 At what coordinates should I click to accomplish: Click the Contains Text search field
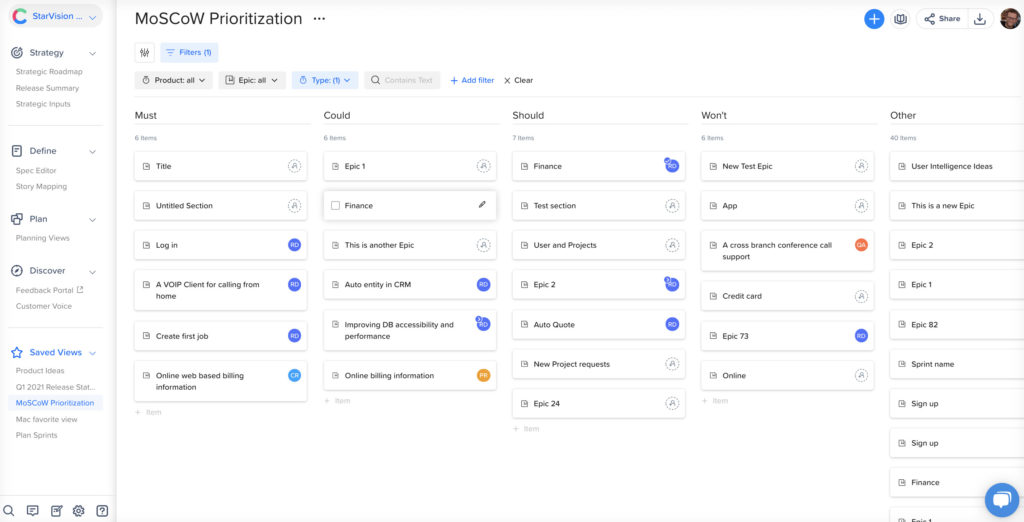(x=402, y=80)
